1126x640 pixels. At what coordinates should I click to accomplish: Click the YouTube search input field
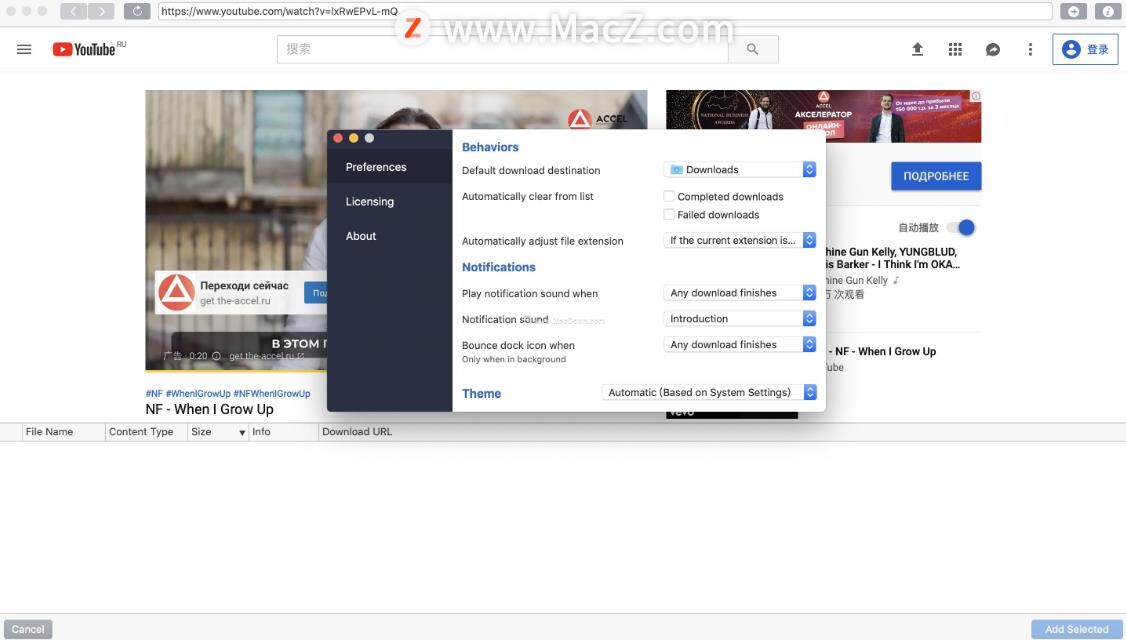(x=503, y=49)
